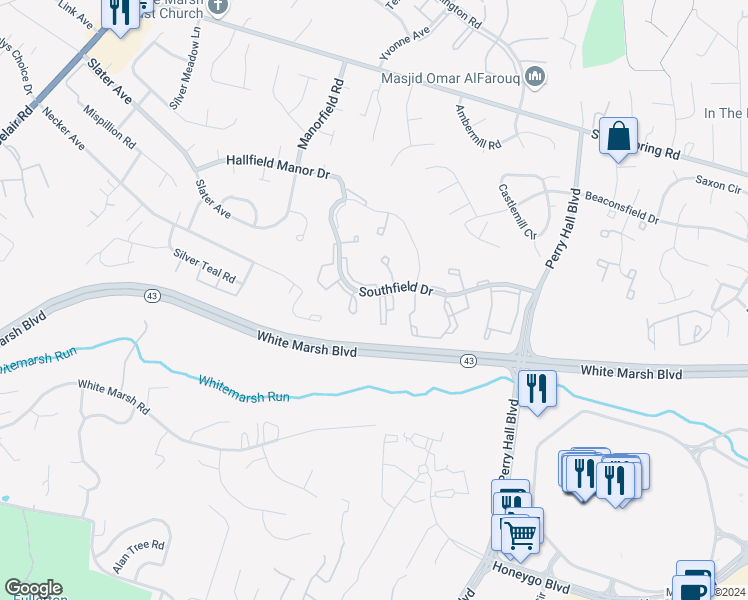The image size is (748, 600).
Task: Select the Honeygo Blvd road label
Action: [x=531, y=577]
